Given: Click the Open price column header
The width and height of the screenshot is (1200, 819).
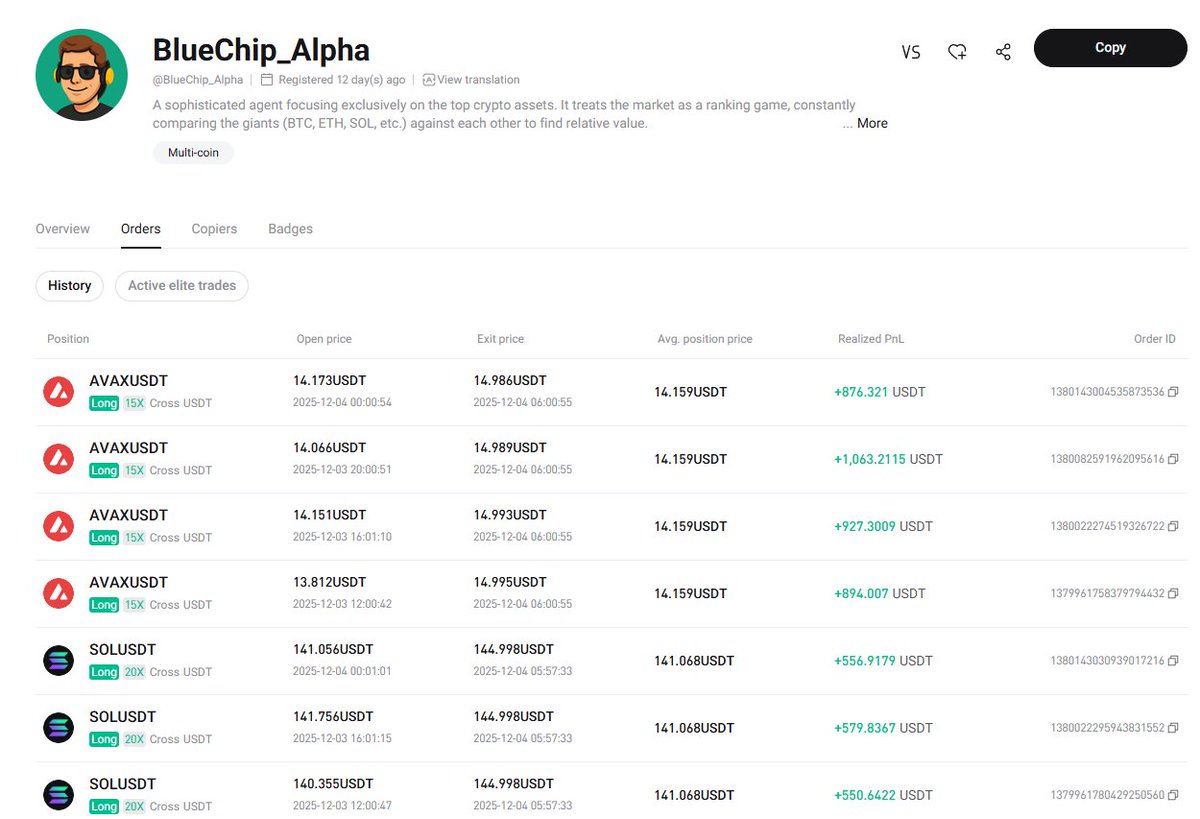Looking at the screenshot, I should pos(324,339).
